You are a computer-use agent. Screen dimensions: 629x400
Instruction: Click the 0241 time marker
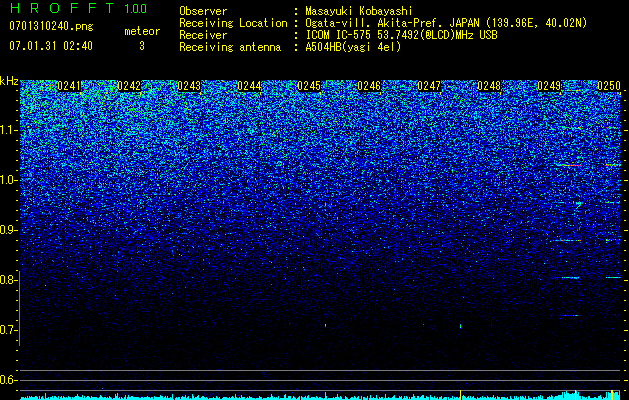69,86
